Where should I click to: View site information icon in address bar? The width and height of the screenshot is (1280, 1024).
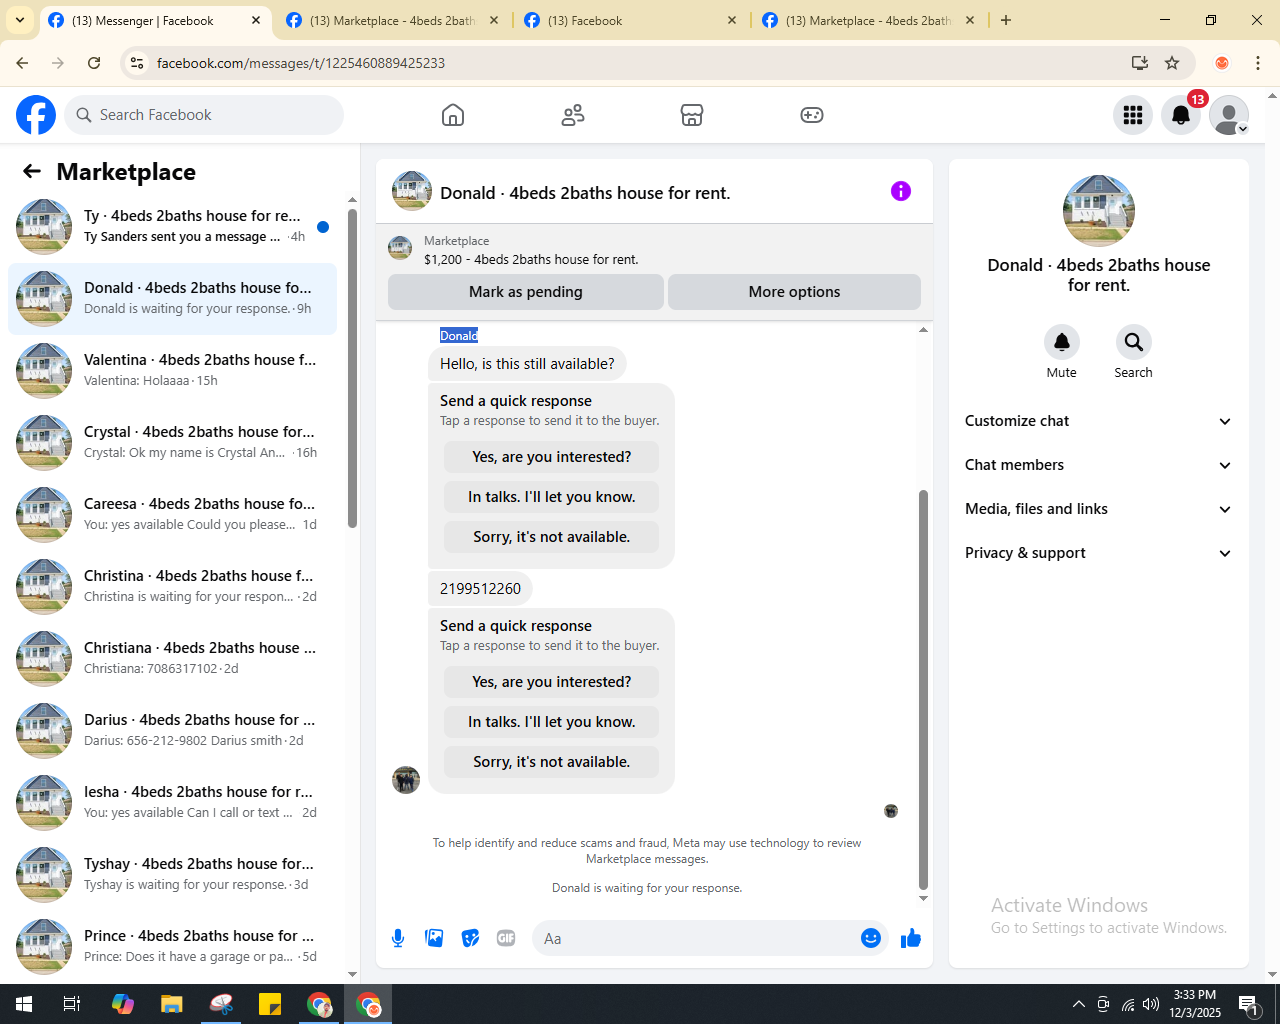pyautogui.click(x=138, y=63)
